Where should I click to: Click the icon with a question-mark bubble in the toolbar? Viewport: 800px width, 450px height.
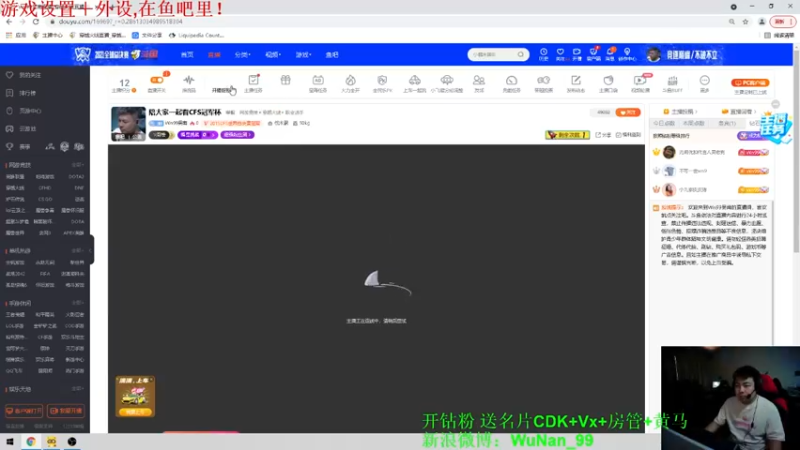[543, 80]
